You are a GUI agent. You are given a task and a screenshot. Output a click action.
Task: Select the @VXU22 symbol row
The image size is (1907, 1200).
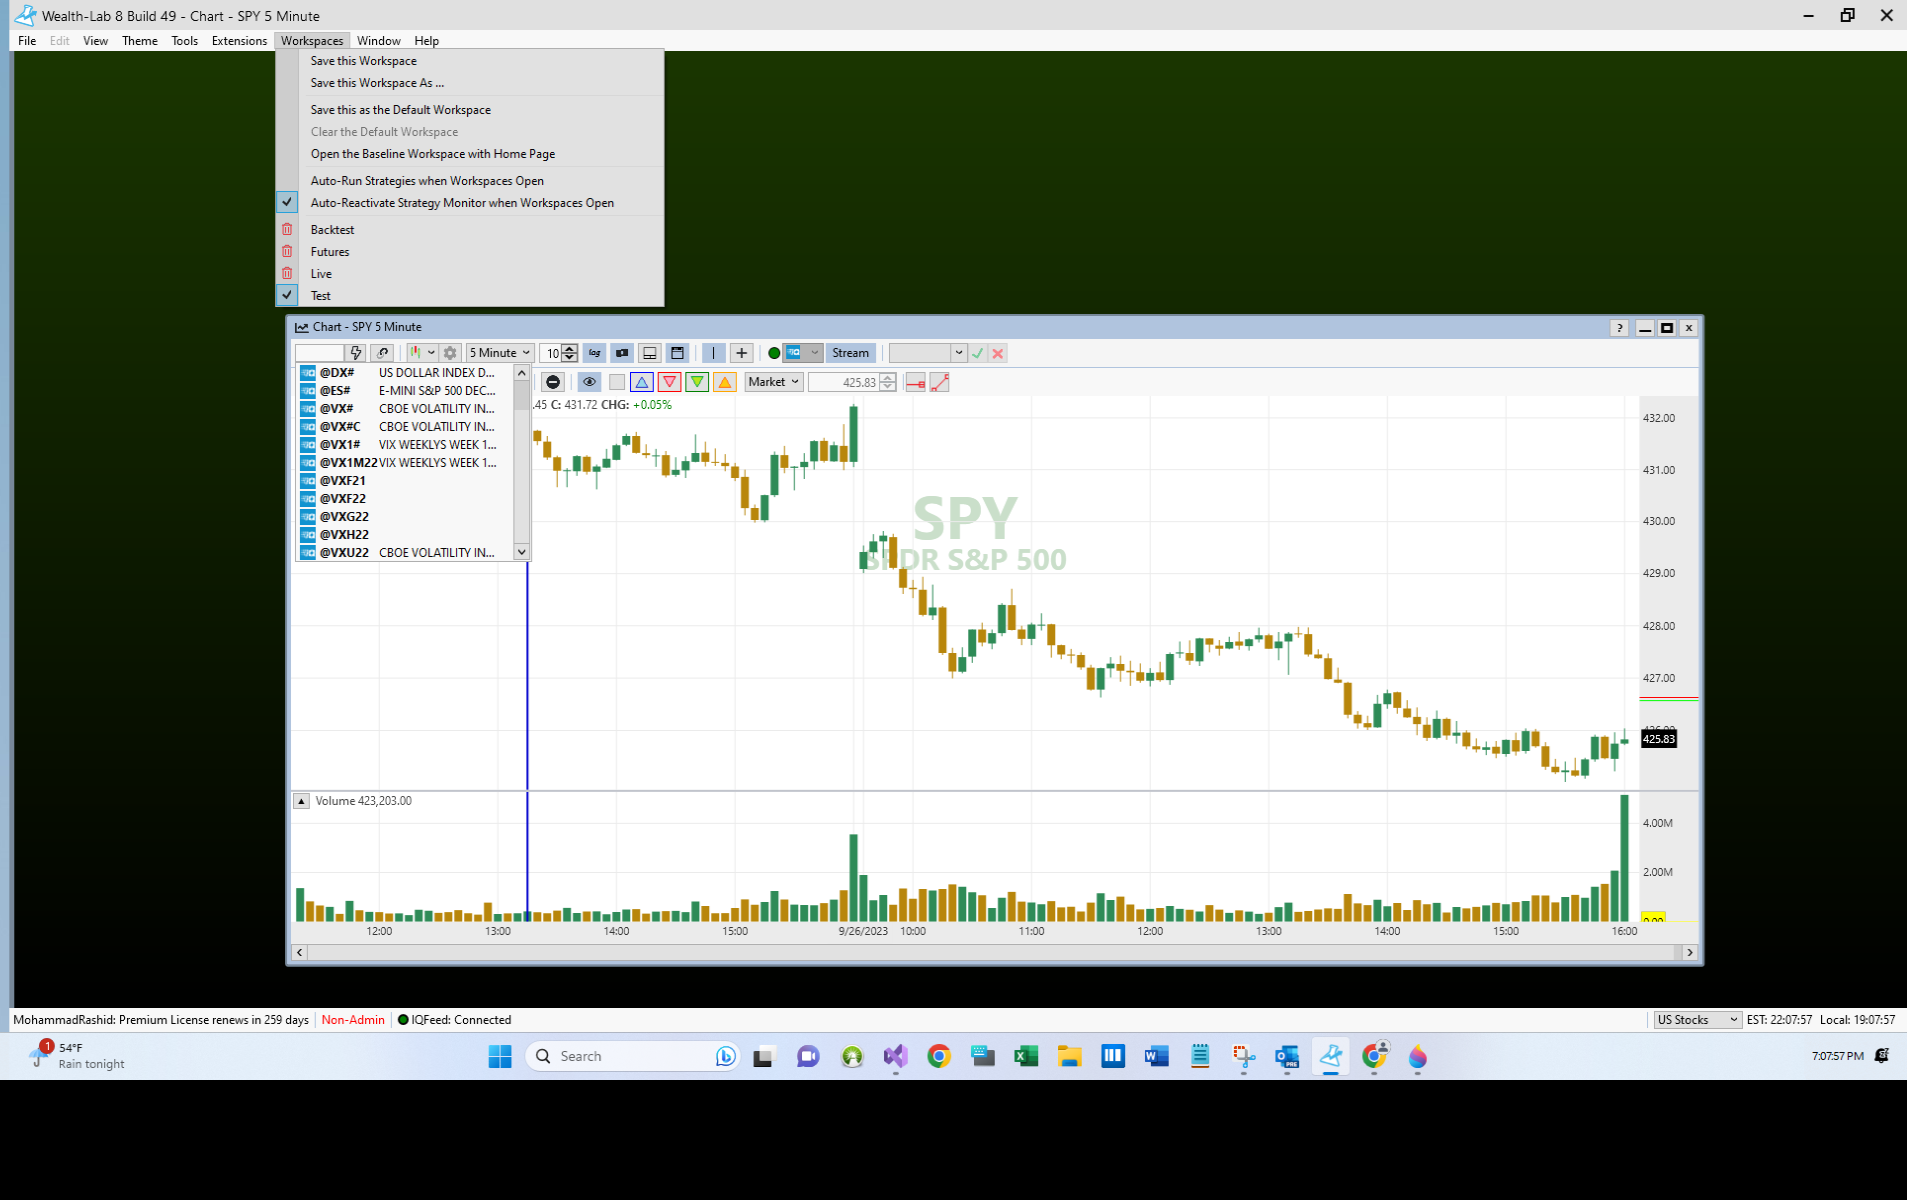405,553
